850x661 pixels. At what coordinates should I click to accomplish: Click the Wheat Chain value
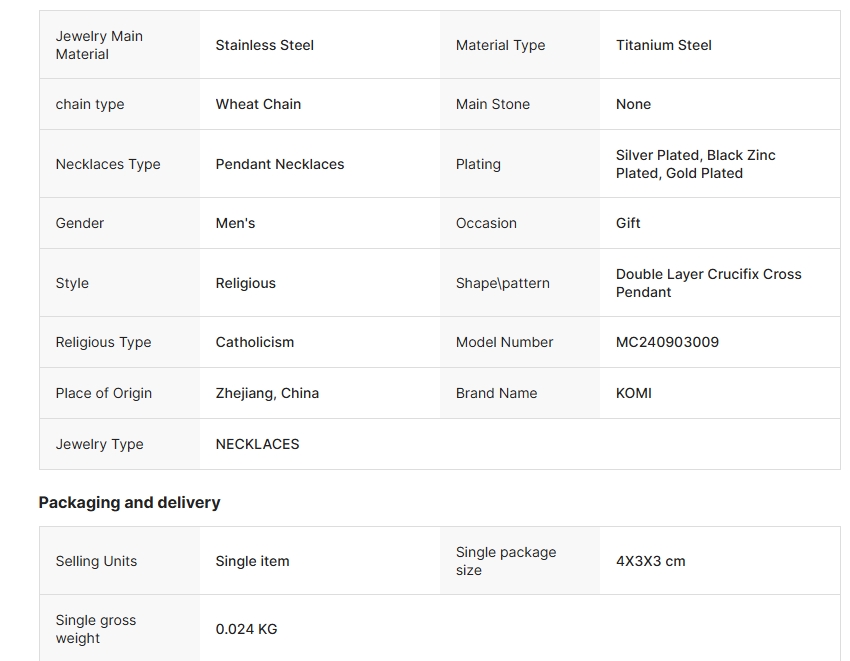point(258,104)
